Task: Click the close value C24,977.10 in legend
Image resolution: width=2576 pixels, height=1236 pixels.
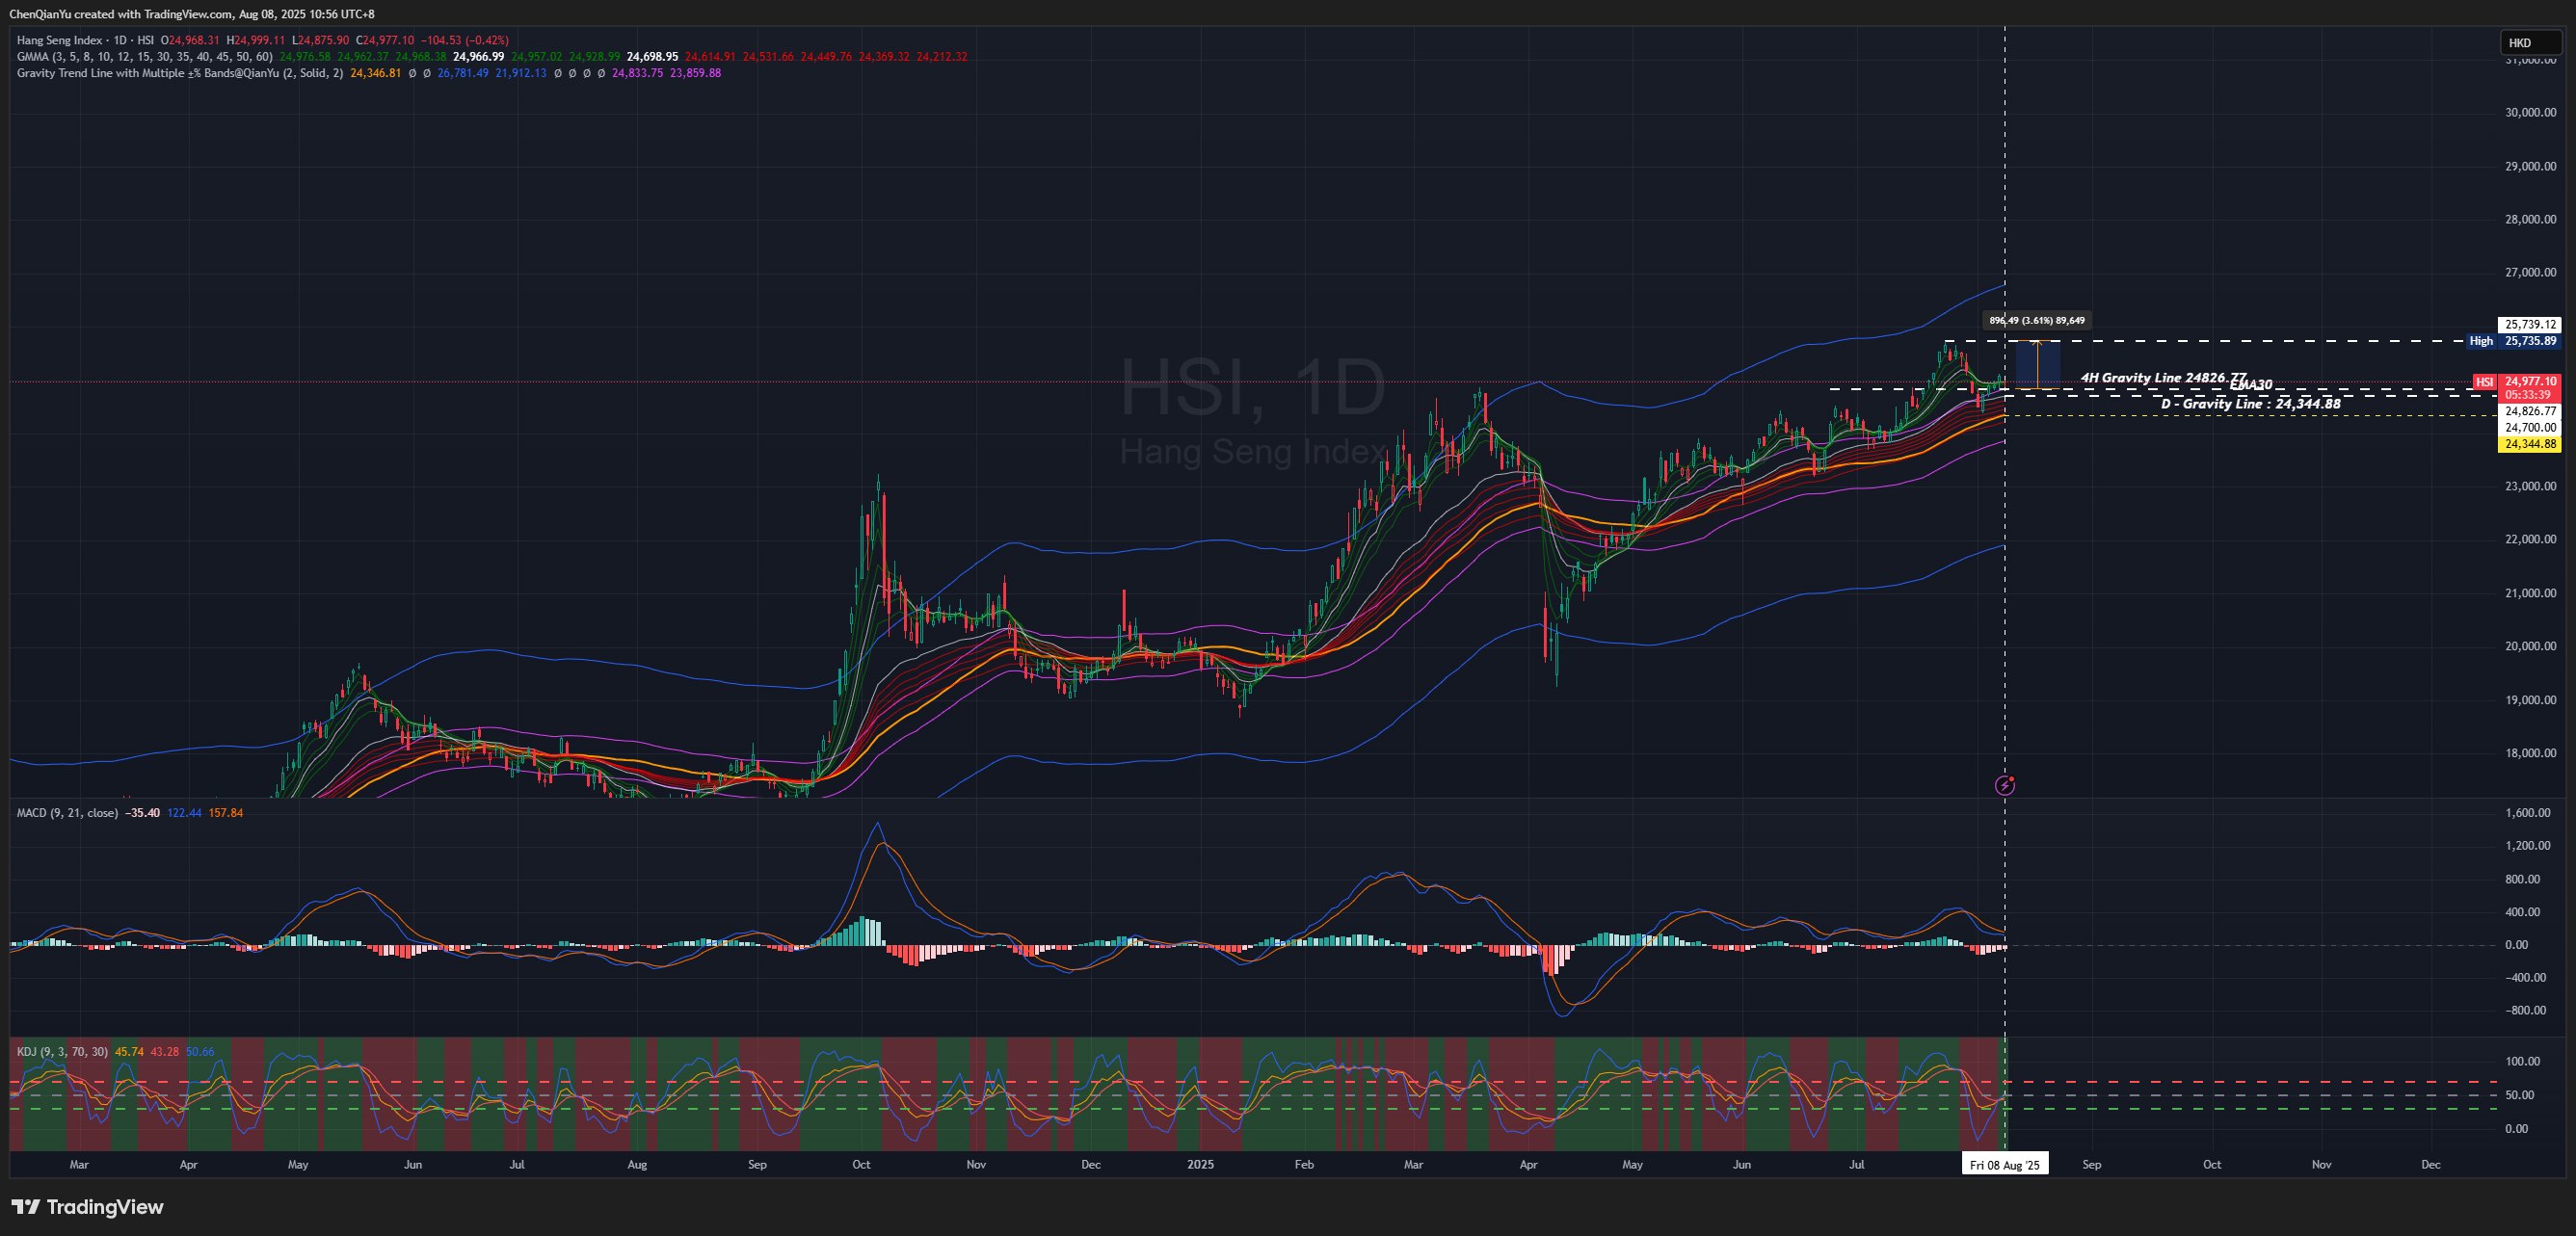Action: coord(384,41)
